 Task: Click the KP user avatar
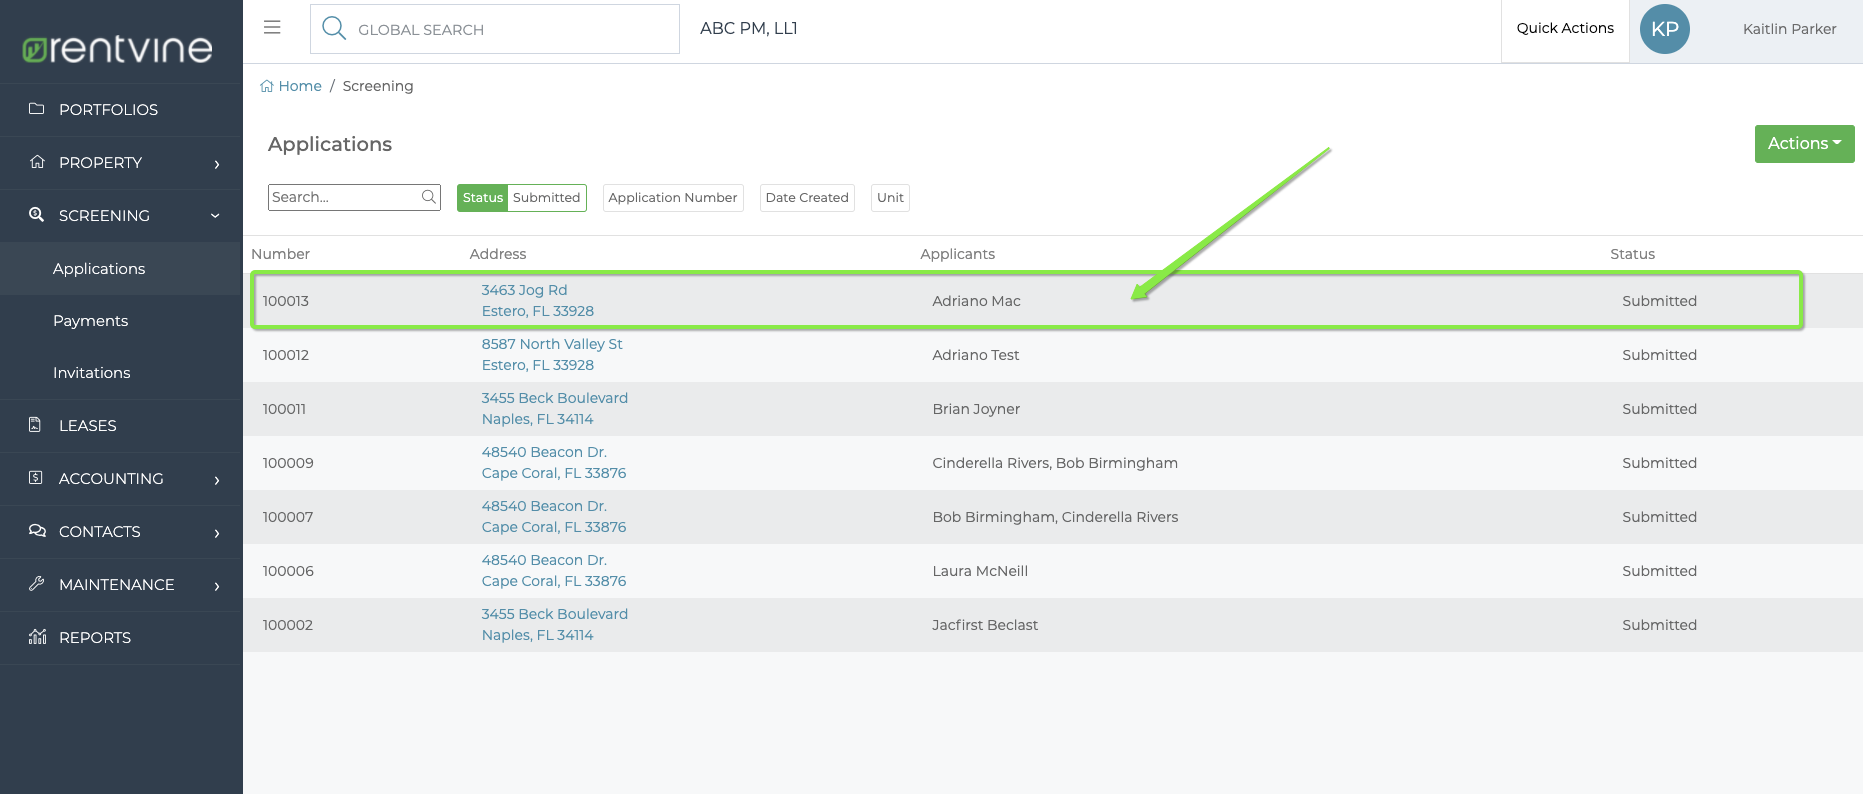point(1665,29)
